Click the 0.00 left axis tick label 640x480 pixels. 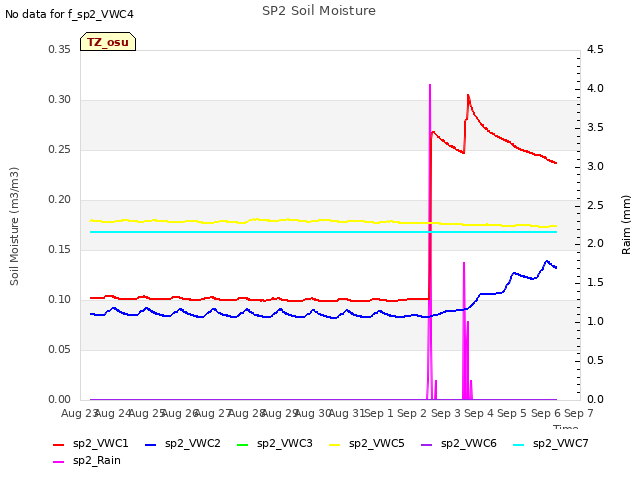coord(60,400)
